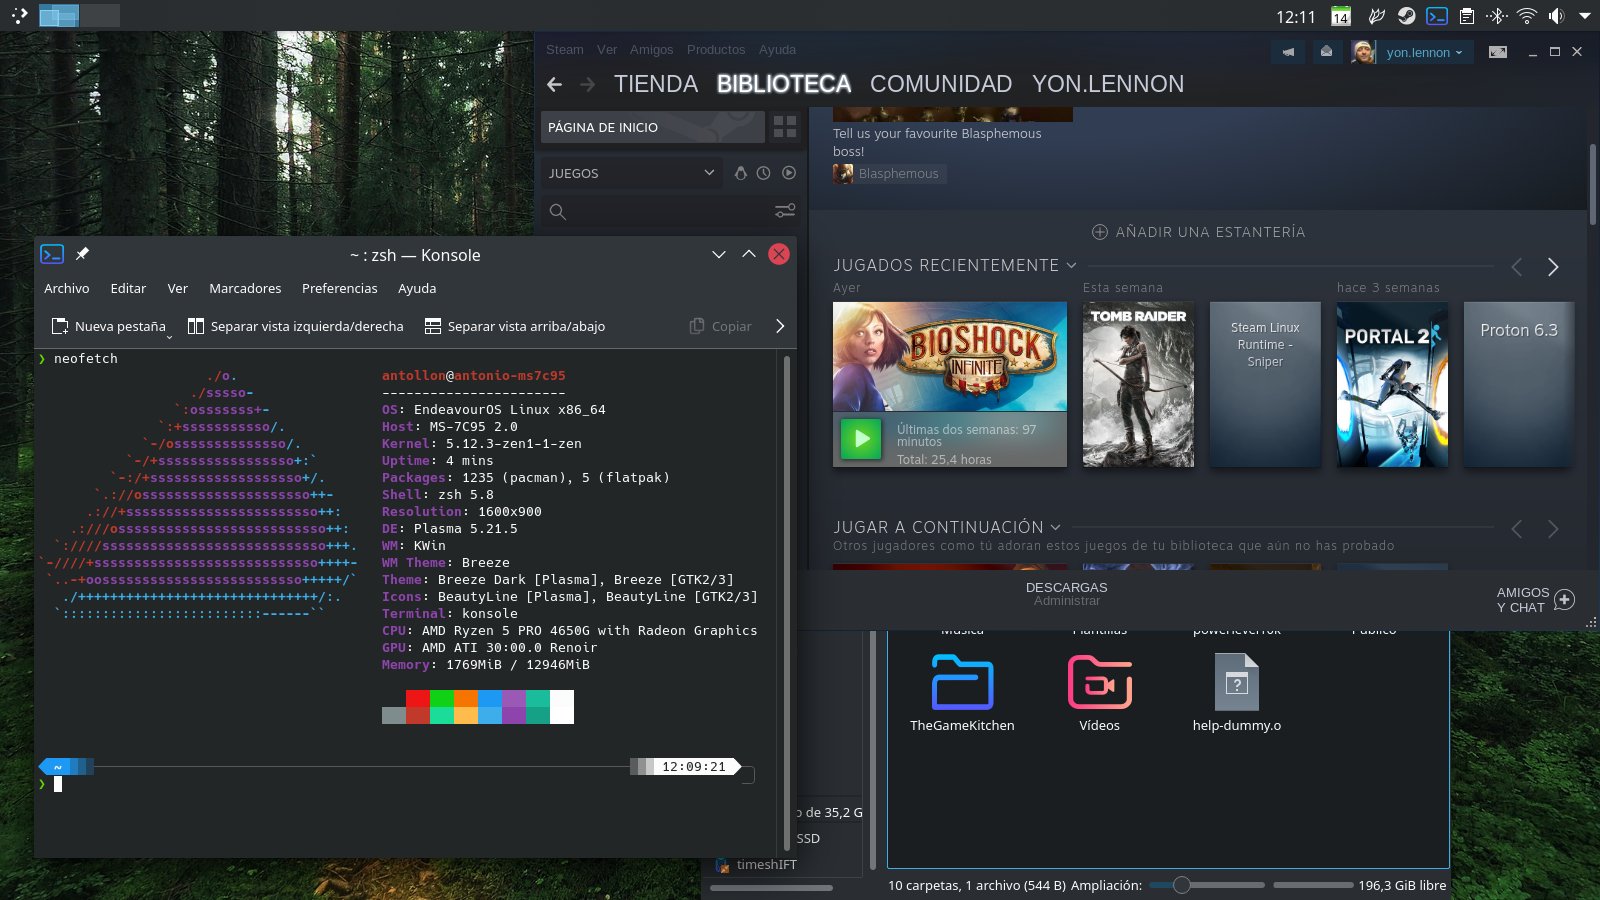
Task: Expand the JUEGOS library dropdown
Action: tap(709, 173)
